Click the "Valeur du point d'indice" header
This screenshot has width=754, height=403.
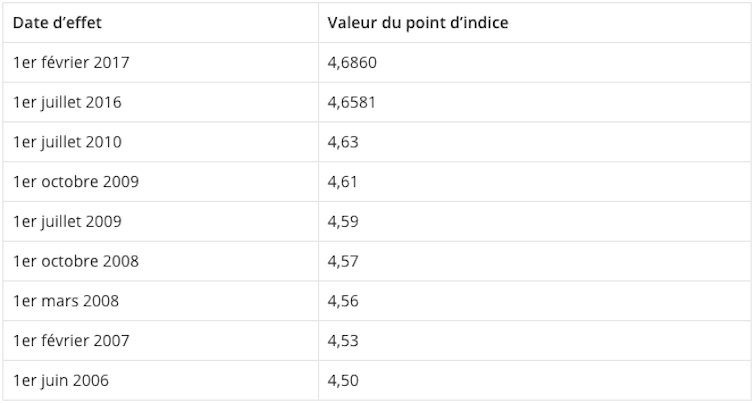418,23
